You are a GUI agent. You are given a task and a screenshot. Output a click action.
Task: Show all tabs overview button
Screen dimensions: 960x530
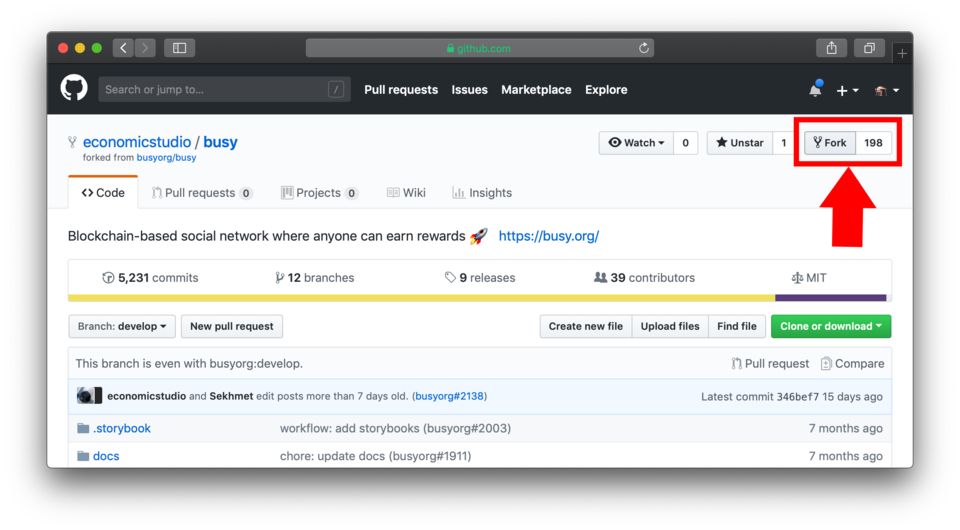click(869, 48)
